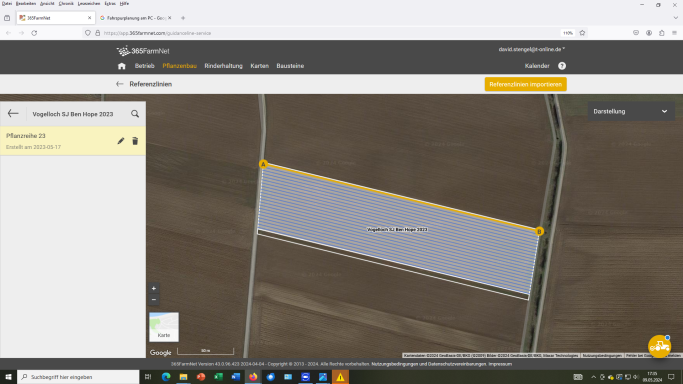Select point marker A on the map
The image size is (683, 384).
(x=263, y=164)
